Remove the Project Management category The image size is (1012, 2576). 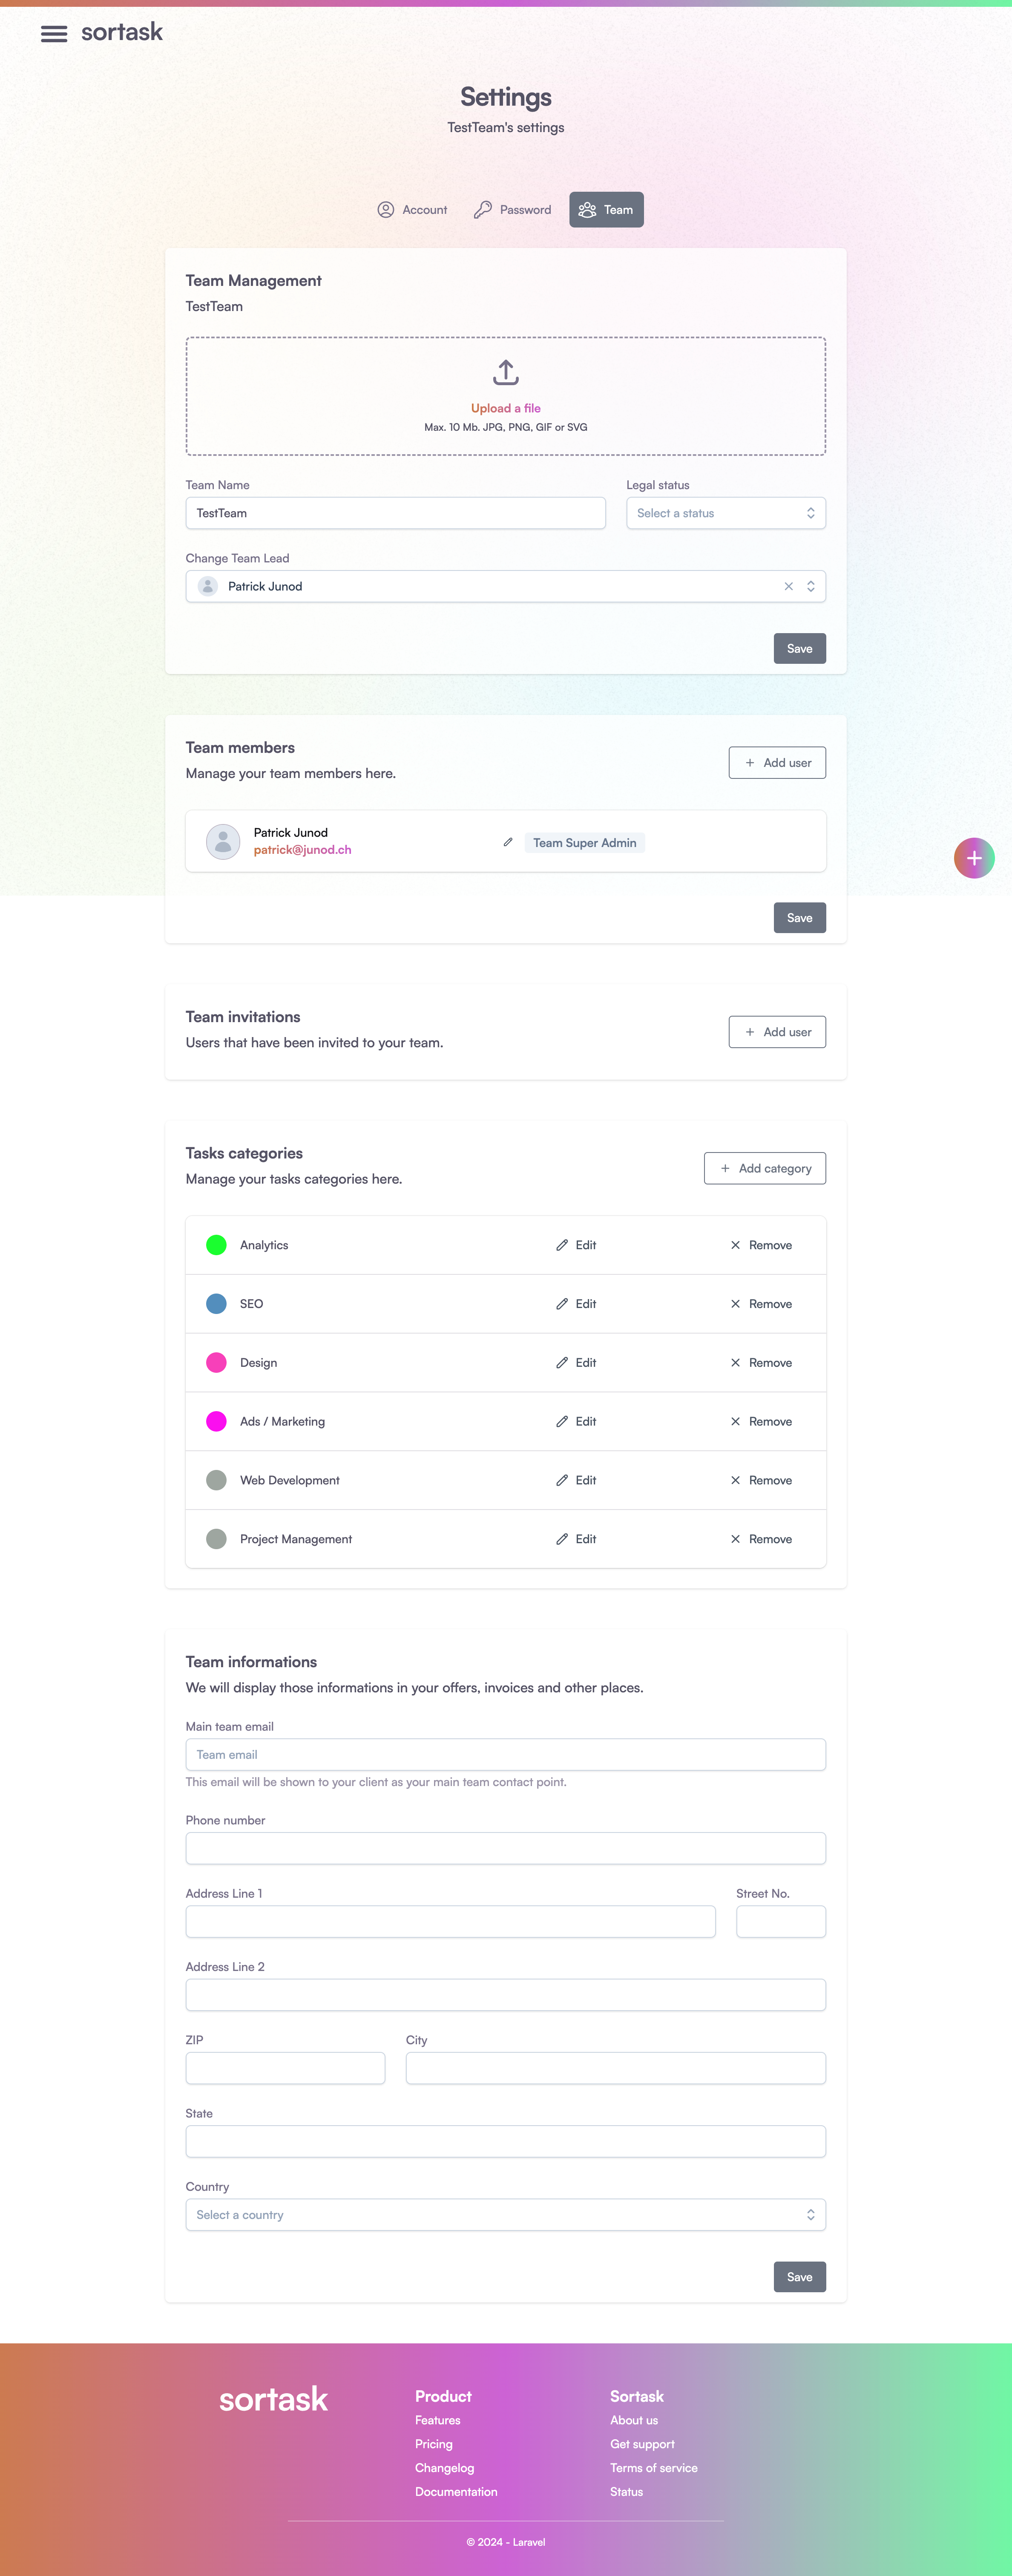point(761,1539)
